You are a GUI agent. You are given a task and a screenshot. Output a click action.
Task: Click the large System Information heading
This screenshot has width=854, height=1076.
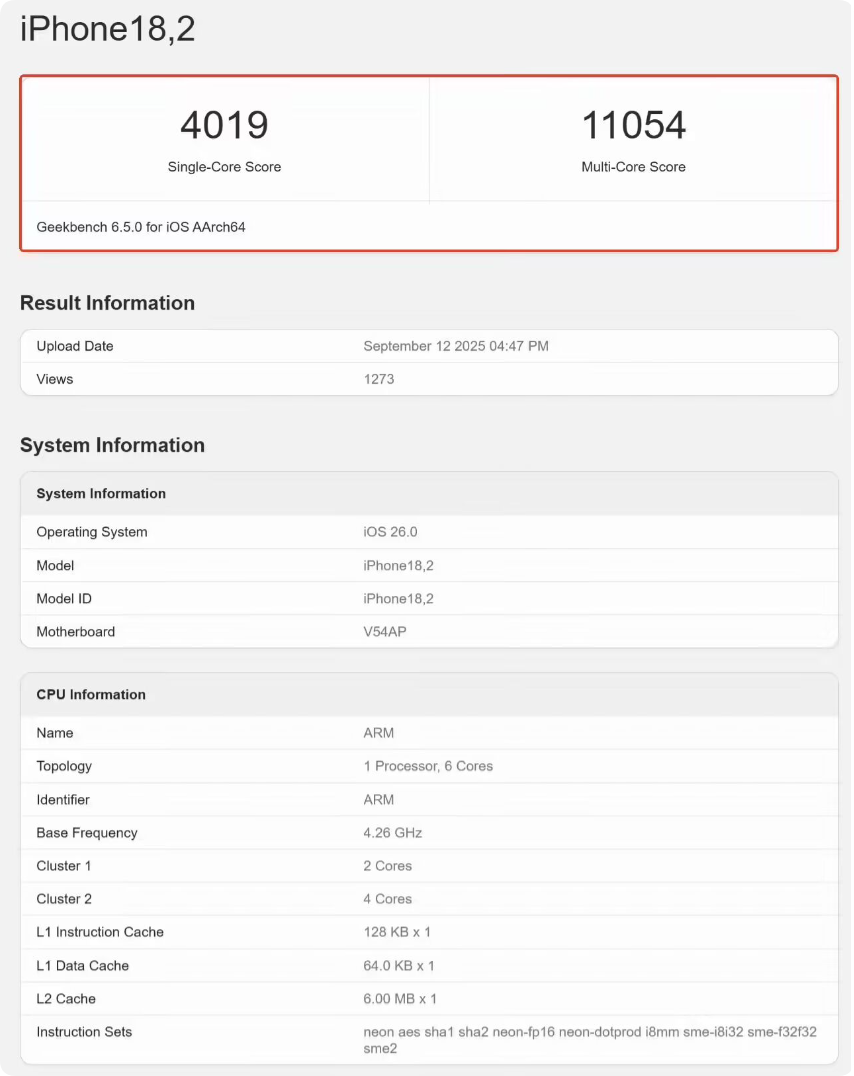pos(113,445)
